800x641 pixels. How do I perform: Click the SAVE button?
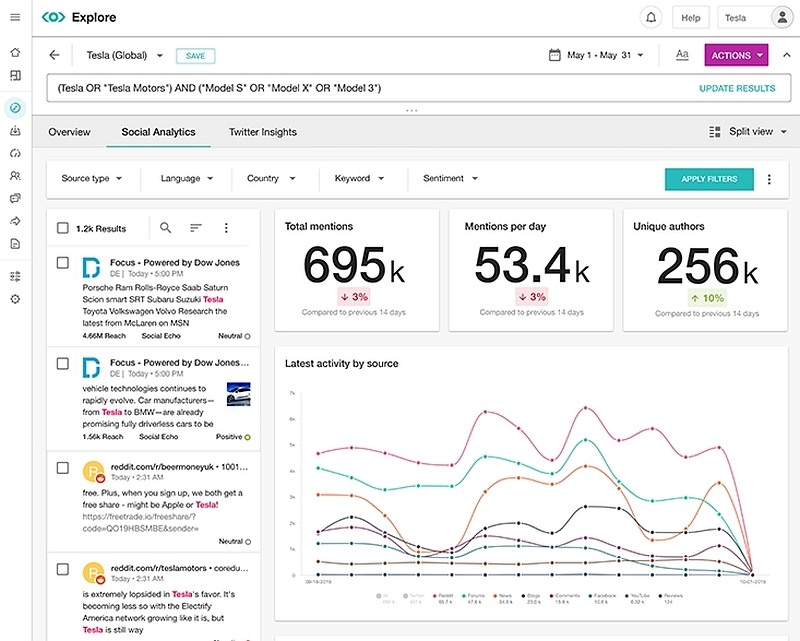[x=195, y=56]
